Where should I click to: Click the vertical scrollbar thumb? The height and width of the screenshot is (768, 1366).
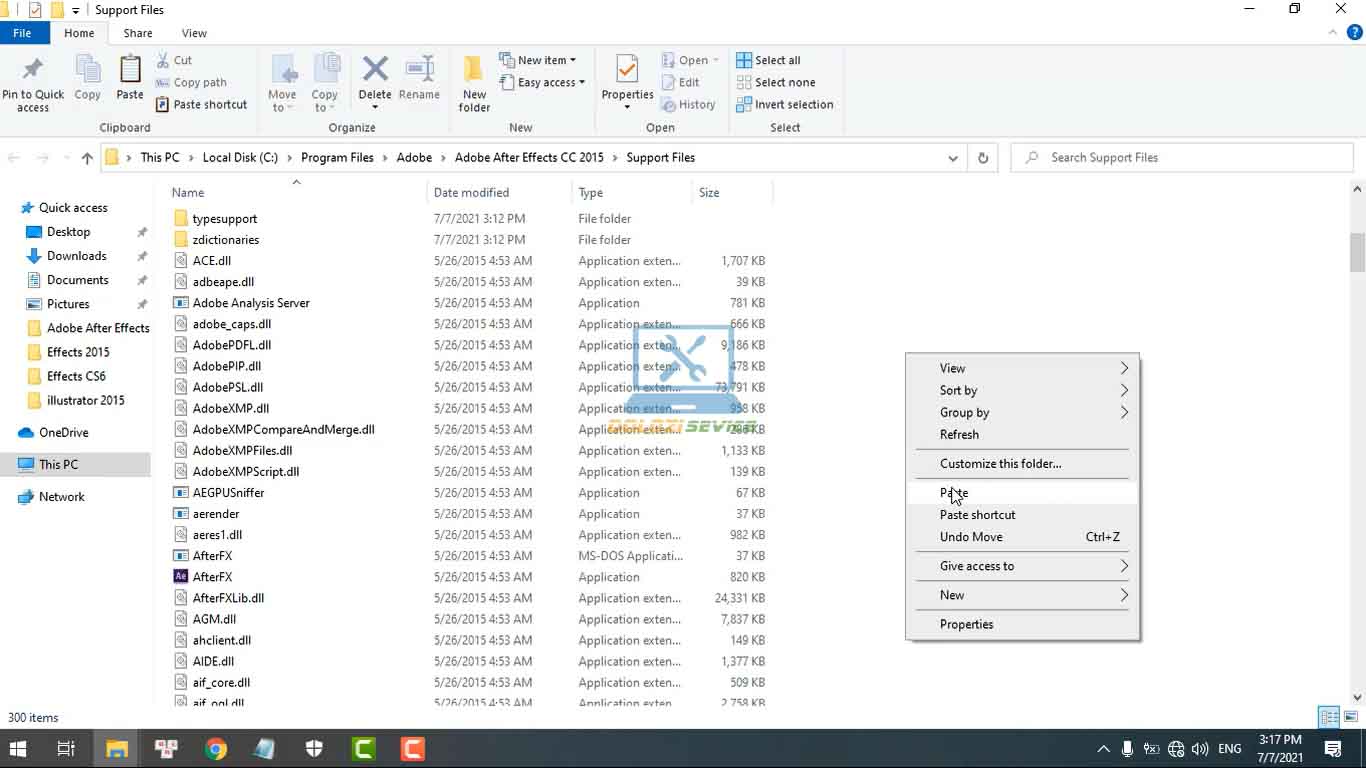[1357, 252]
